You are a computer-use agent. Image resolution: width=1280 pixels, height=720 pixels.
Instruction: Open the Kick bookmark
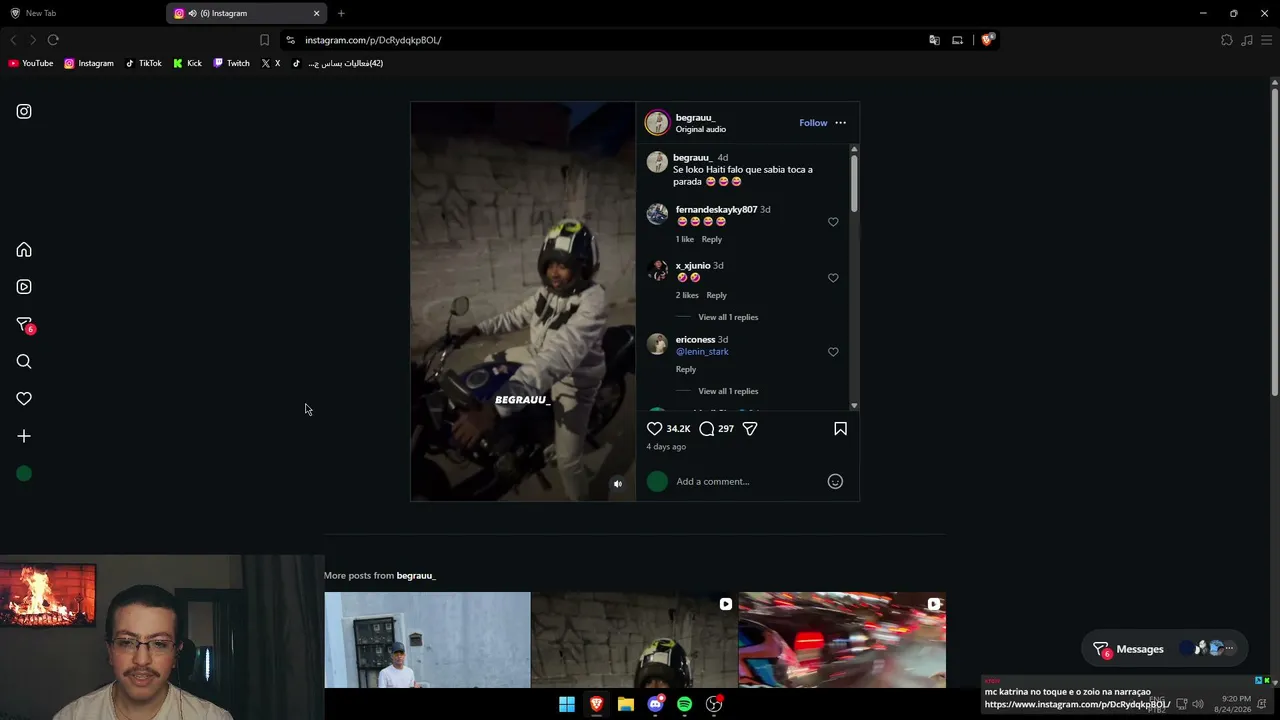click(187, 64)
